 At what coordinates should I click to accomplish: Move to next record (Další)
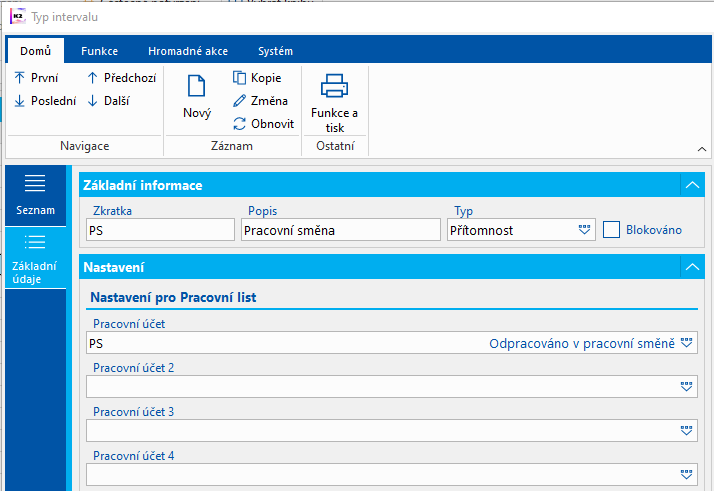pyautogui.click(x=108, y=100)
